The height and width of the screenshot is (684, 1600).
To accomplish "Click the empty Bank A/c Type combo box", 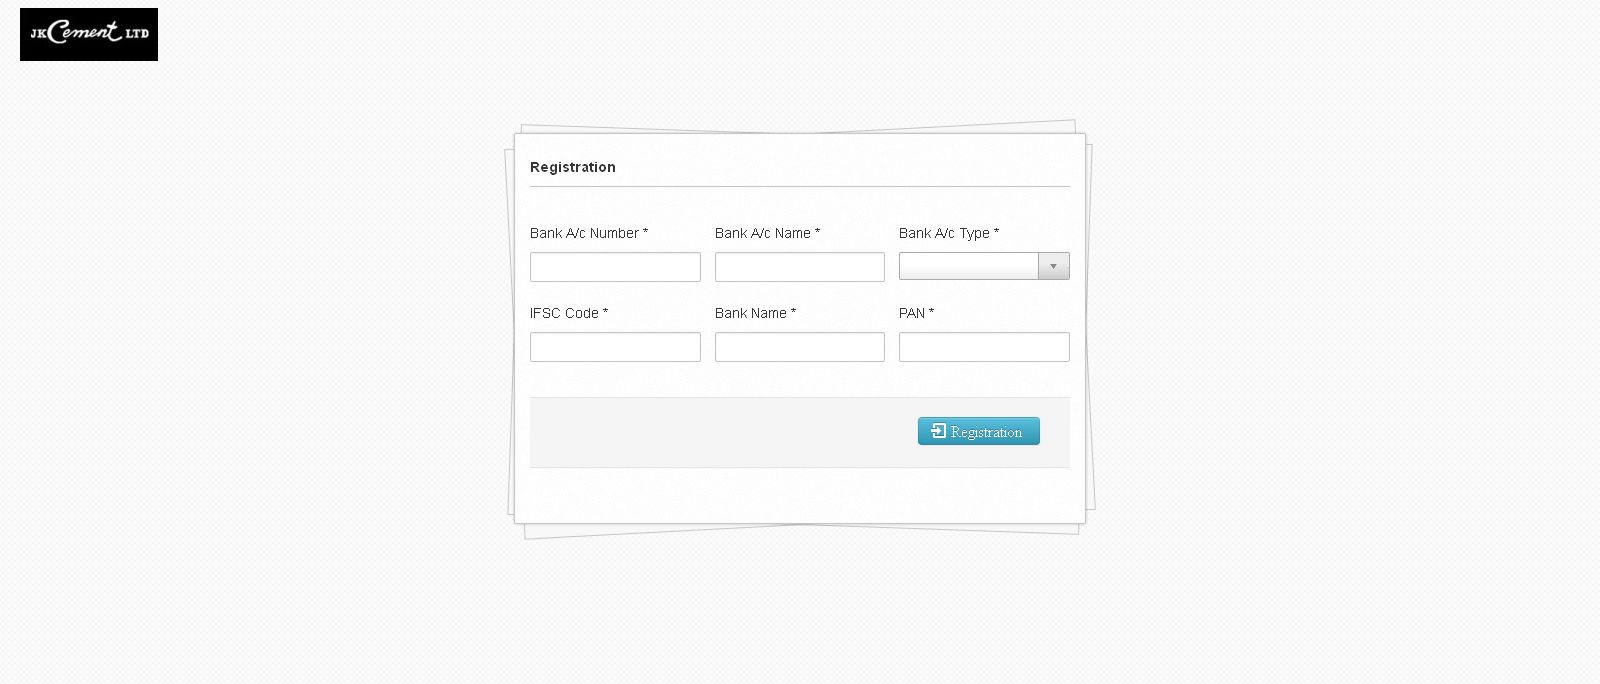I will (968, 266).
